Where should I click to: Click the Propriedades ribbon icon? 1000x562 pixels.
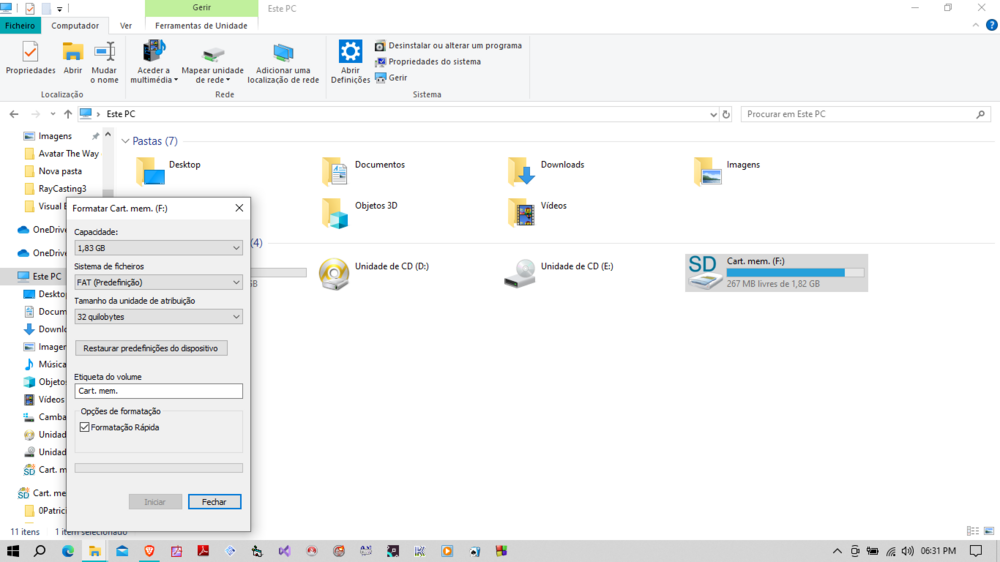click(x=30, y=58)
